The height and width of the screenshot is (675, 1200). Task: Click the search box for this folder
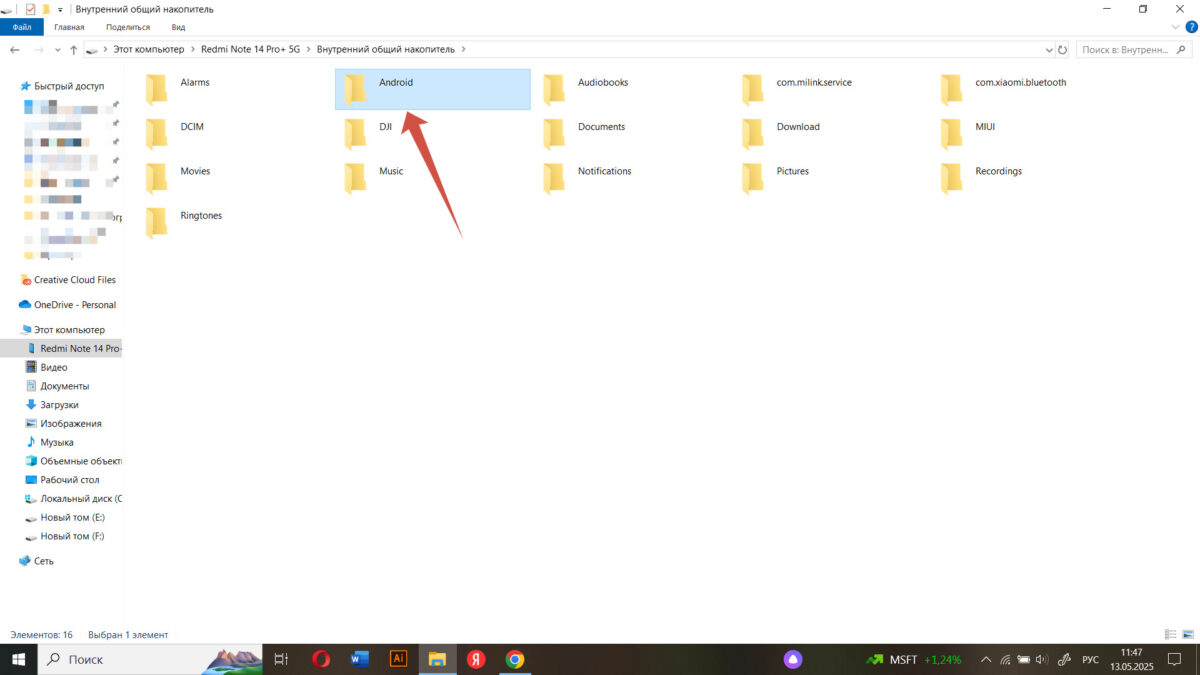(1135, 49)
